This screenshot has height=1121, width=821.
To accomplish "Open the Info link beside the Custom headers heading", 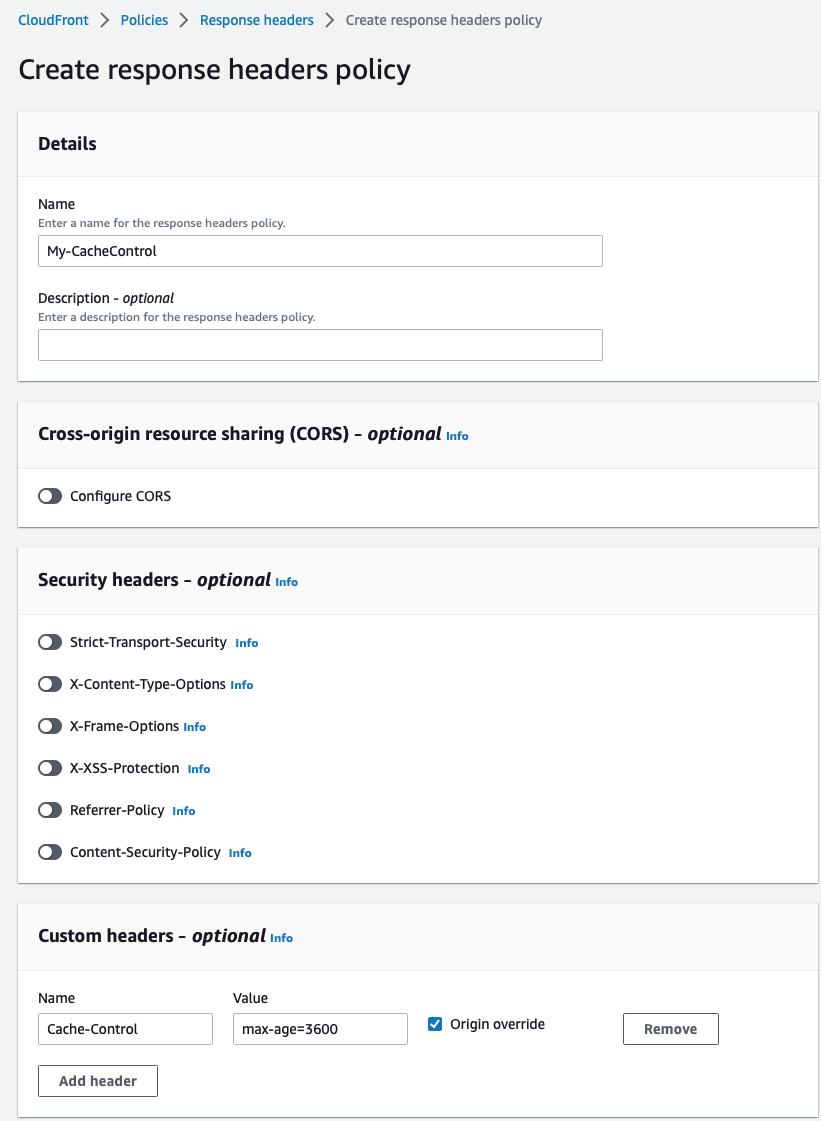I will coord(282,938).
